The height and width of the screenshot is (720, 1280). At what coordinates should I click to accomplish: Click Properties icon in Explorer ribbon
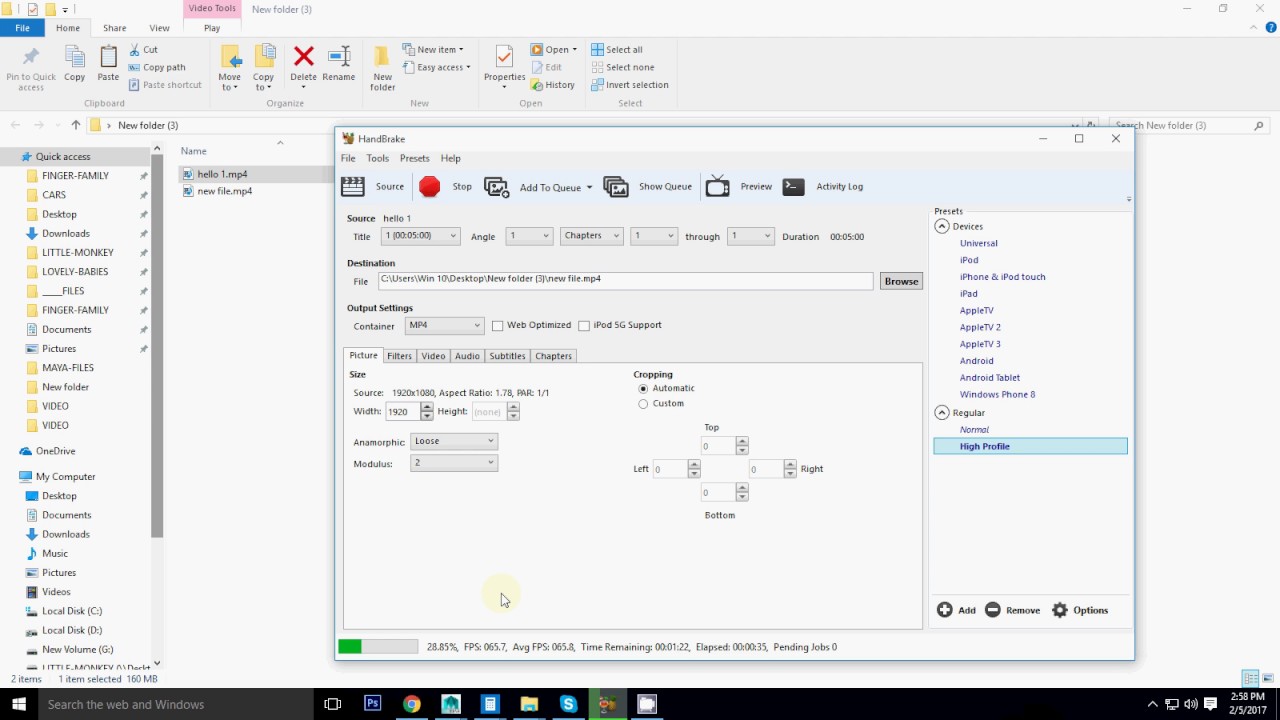[504, 56]
